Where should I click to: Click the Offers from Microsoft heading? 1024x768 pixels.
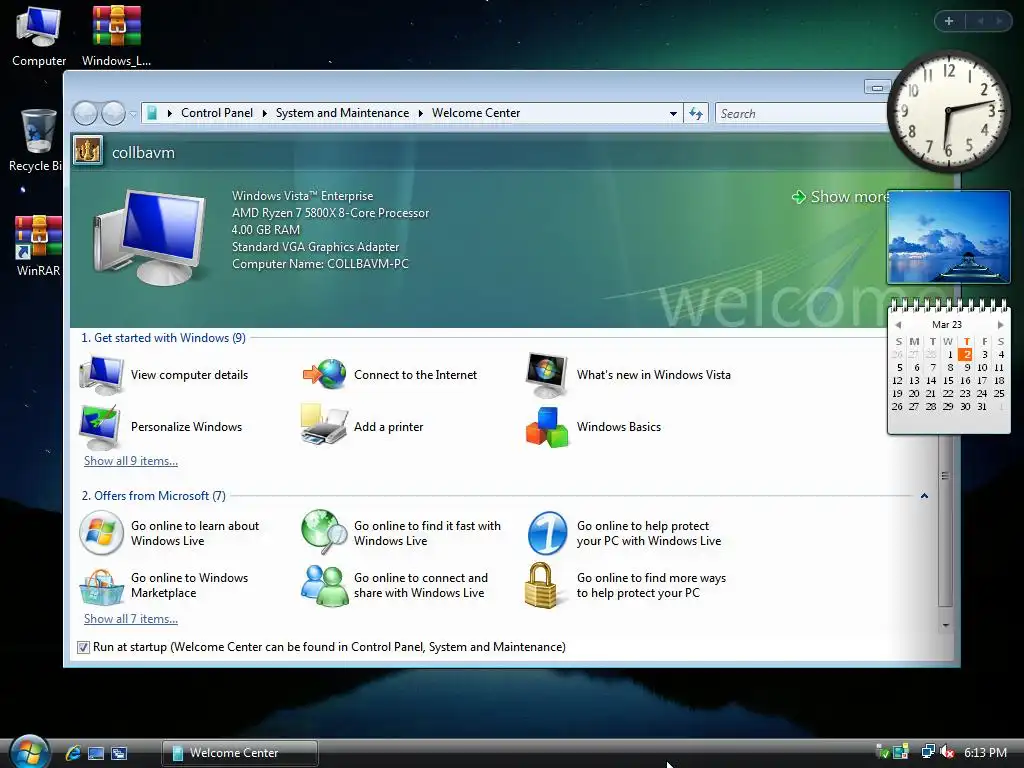pos(153,496)
